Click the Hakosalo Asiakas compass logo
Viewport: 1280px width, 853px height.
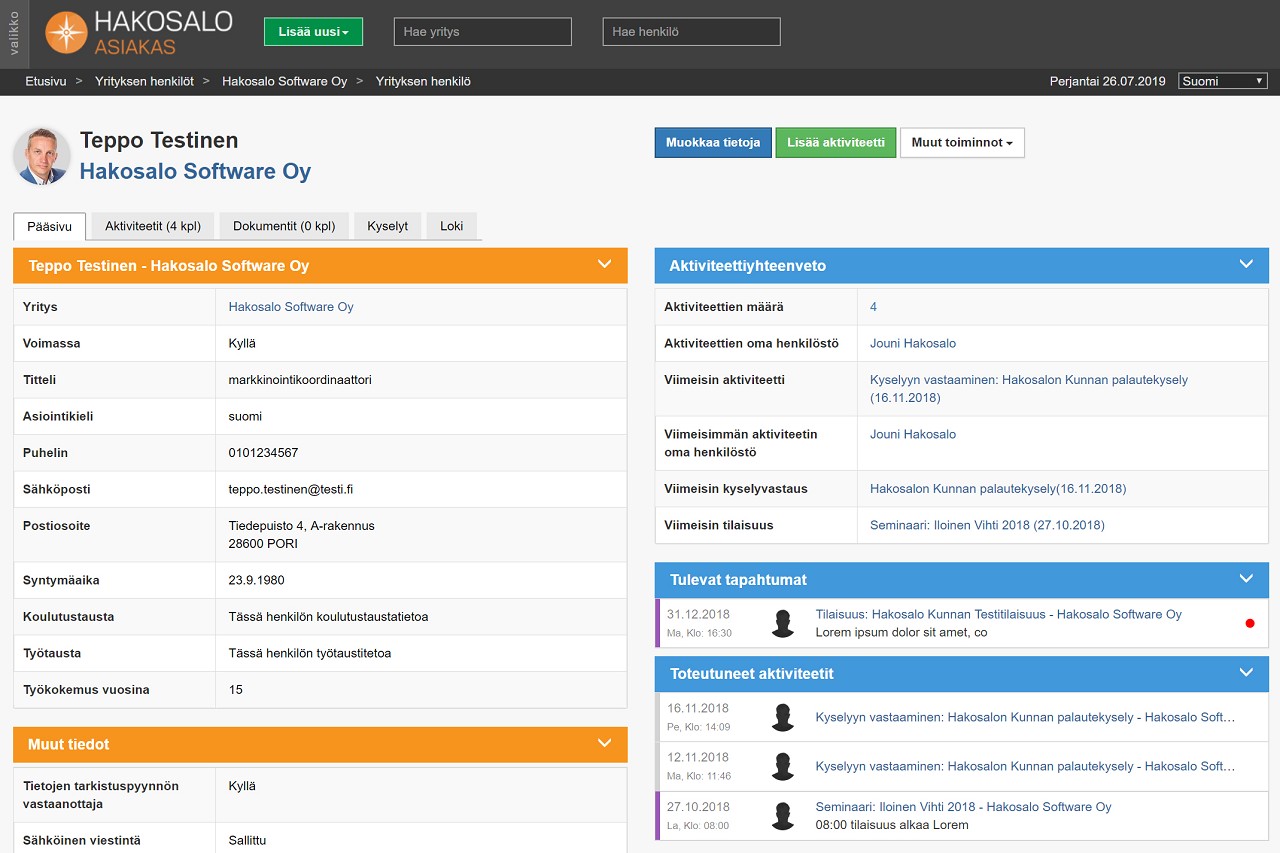(139, 33)
